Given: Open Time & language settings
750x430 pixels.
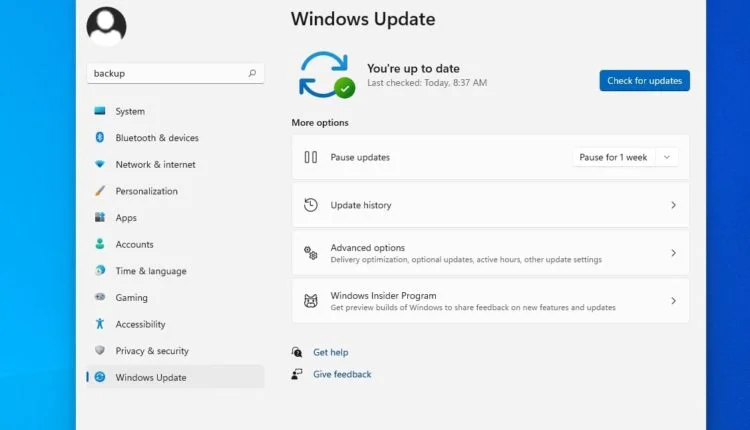Looking at the screenshot, I should pyautogui.click(x=175, y=271).
